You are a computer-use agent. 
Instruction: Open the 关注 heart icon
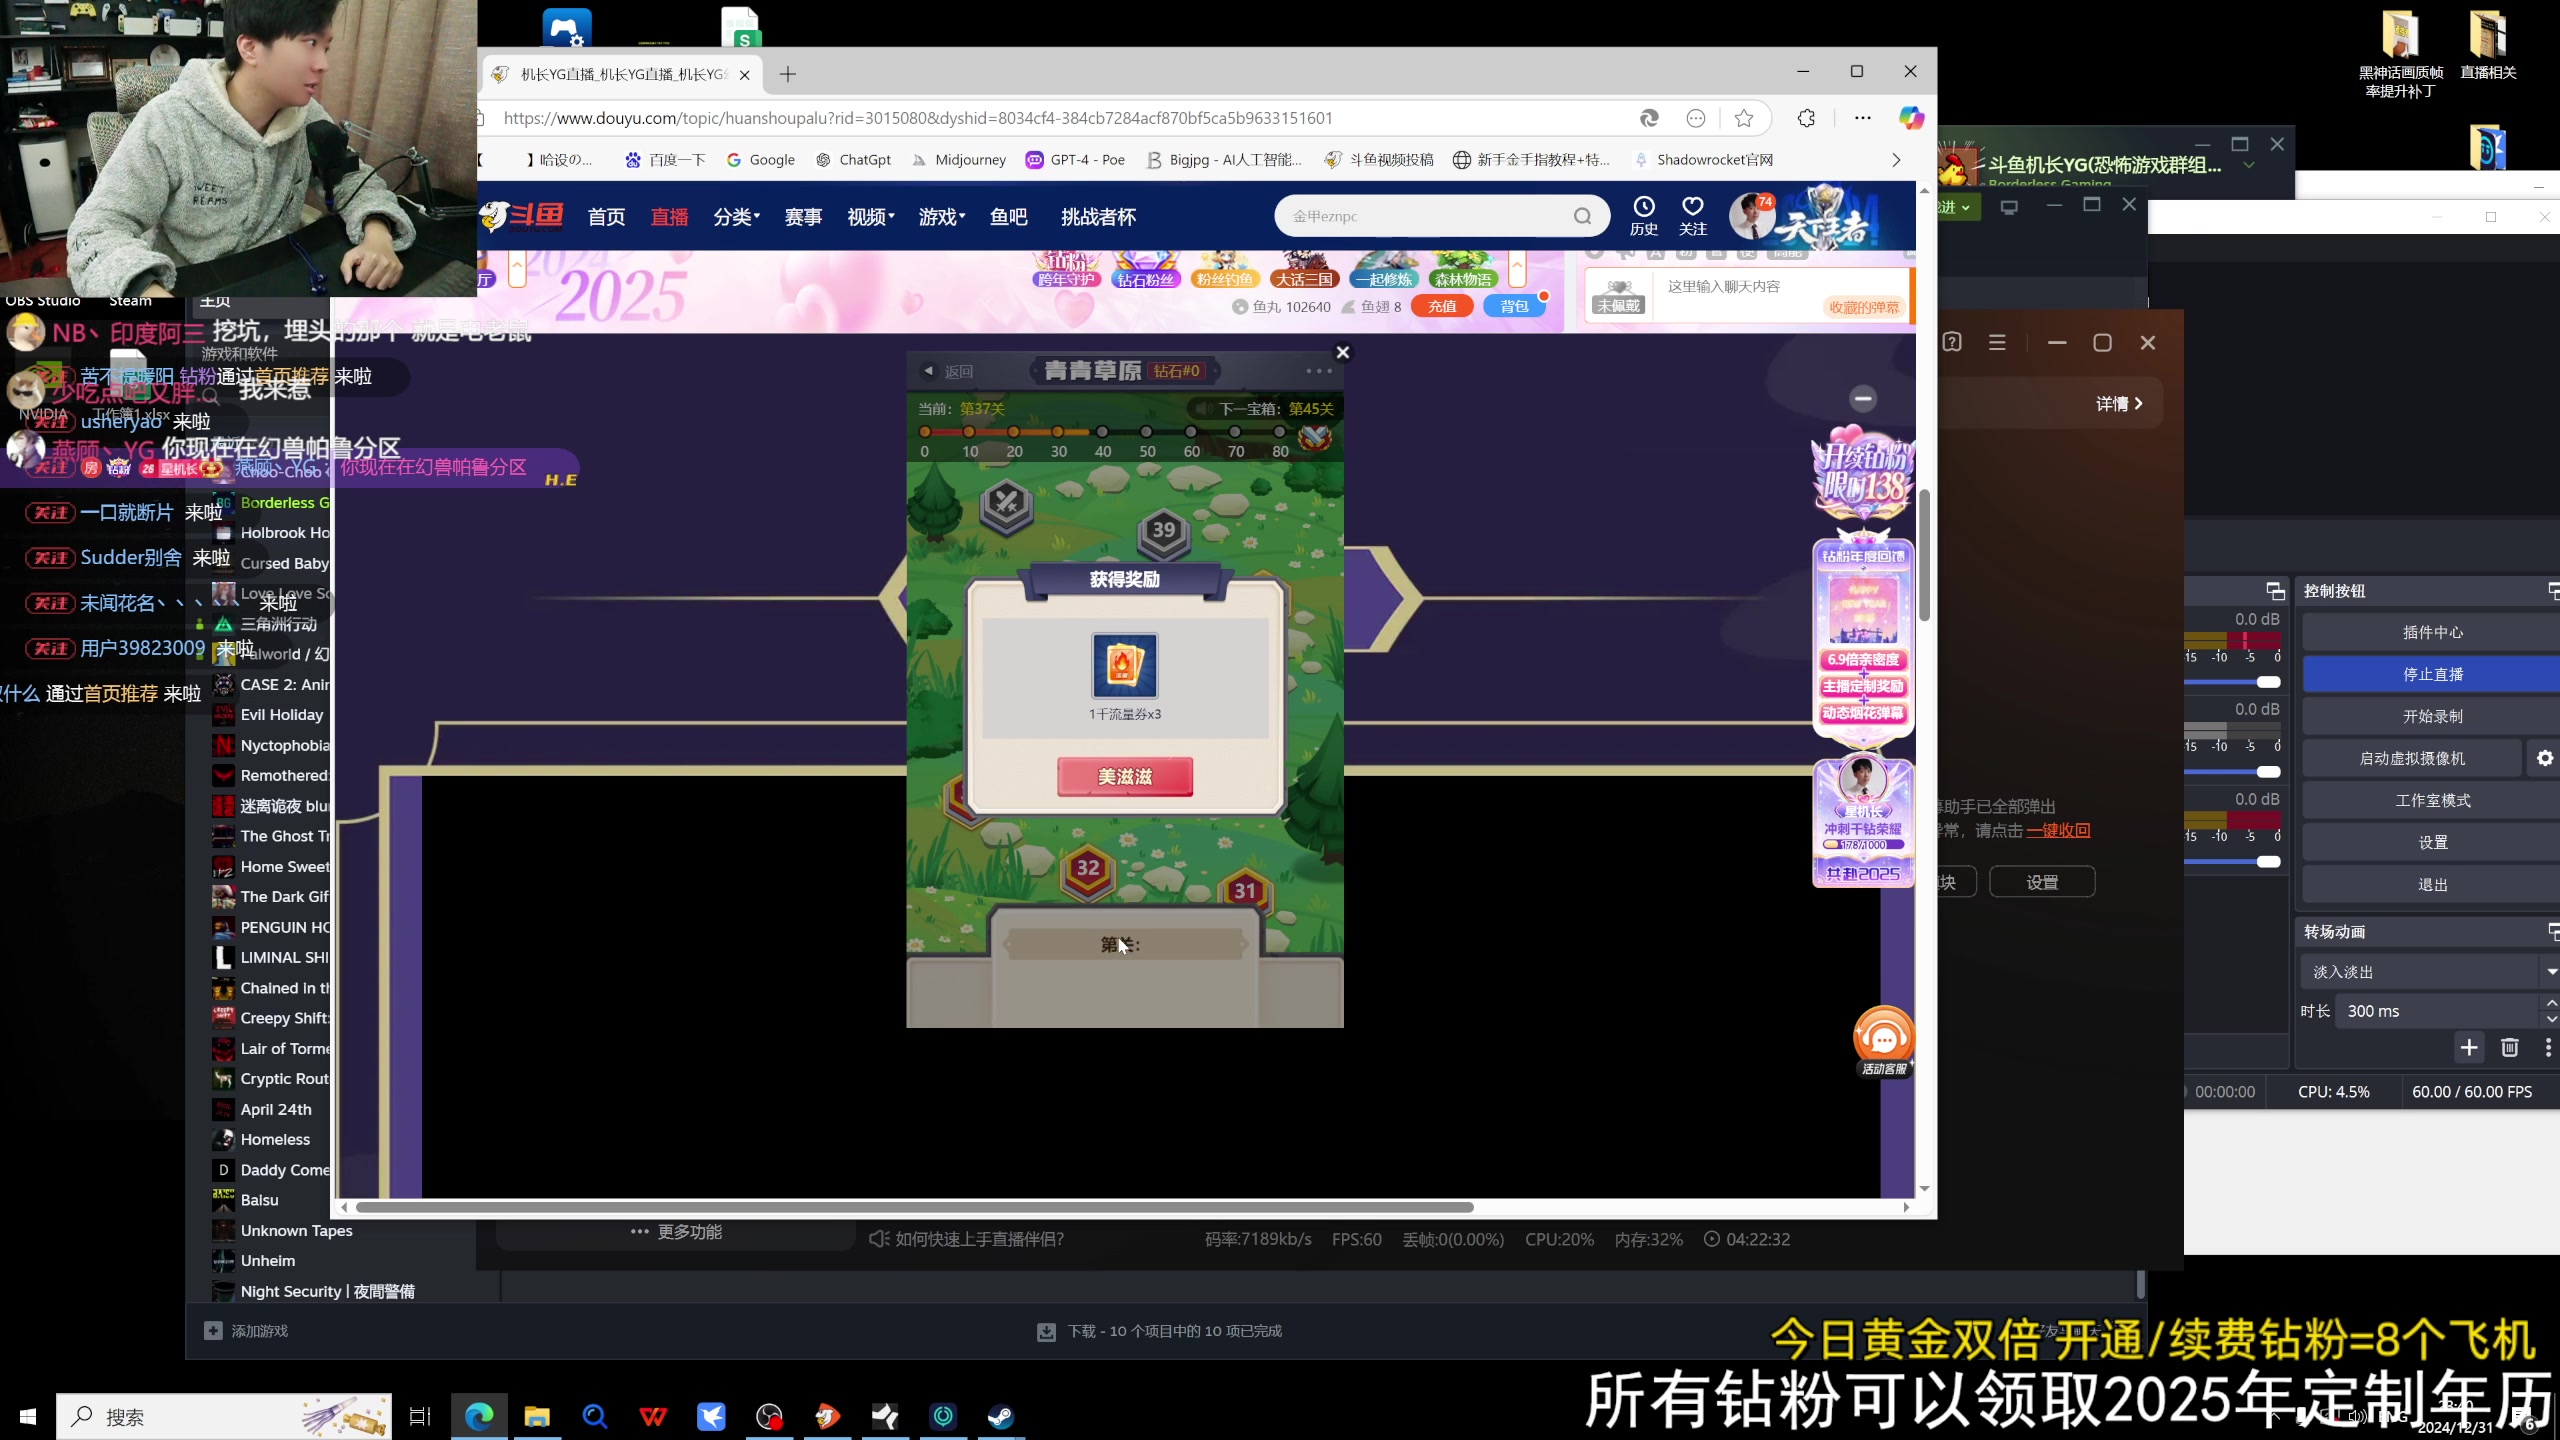coord(1692,216)
